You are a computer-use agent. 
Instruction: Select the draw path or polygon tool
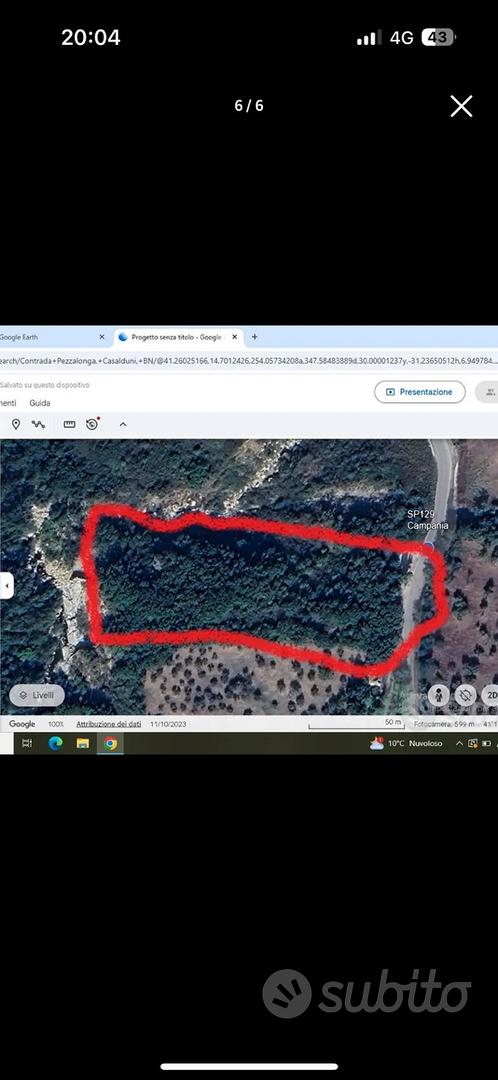point(39,424)
